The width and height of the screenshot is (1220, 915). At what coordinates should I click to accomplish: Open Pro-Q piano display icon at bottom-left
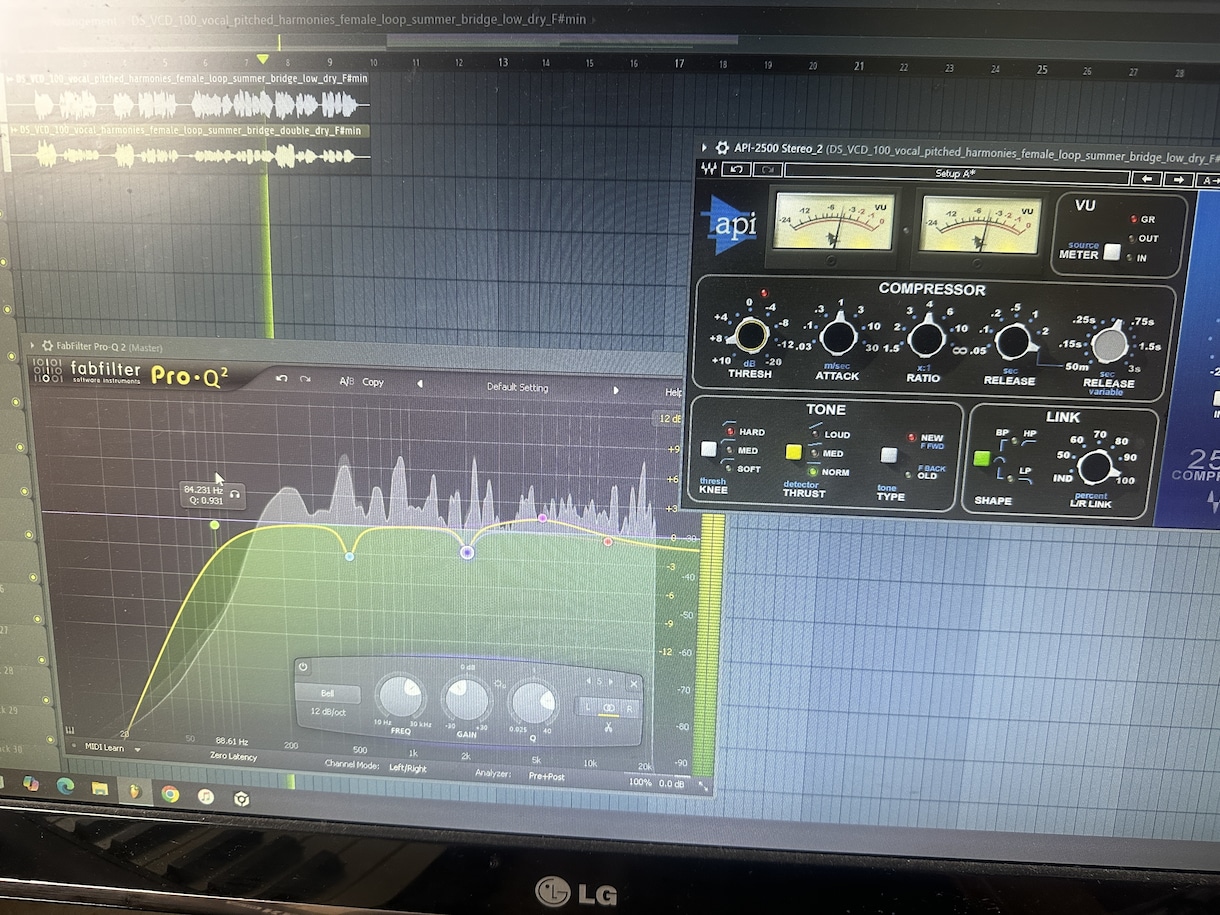(71, 729)
